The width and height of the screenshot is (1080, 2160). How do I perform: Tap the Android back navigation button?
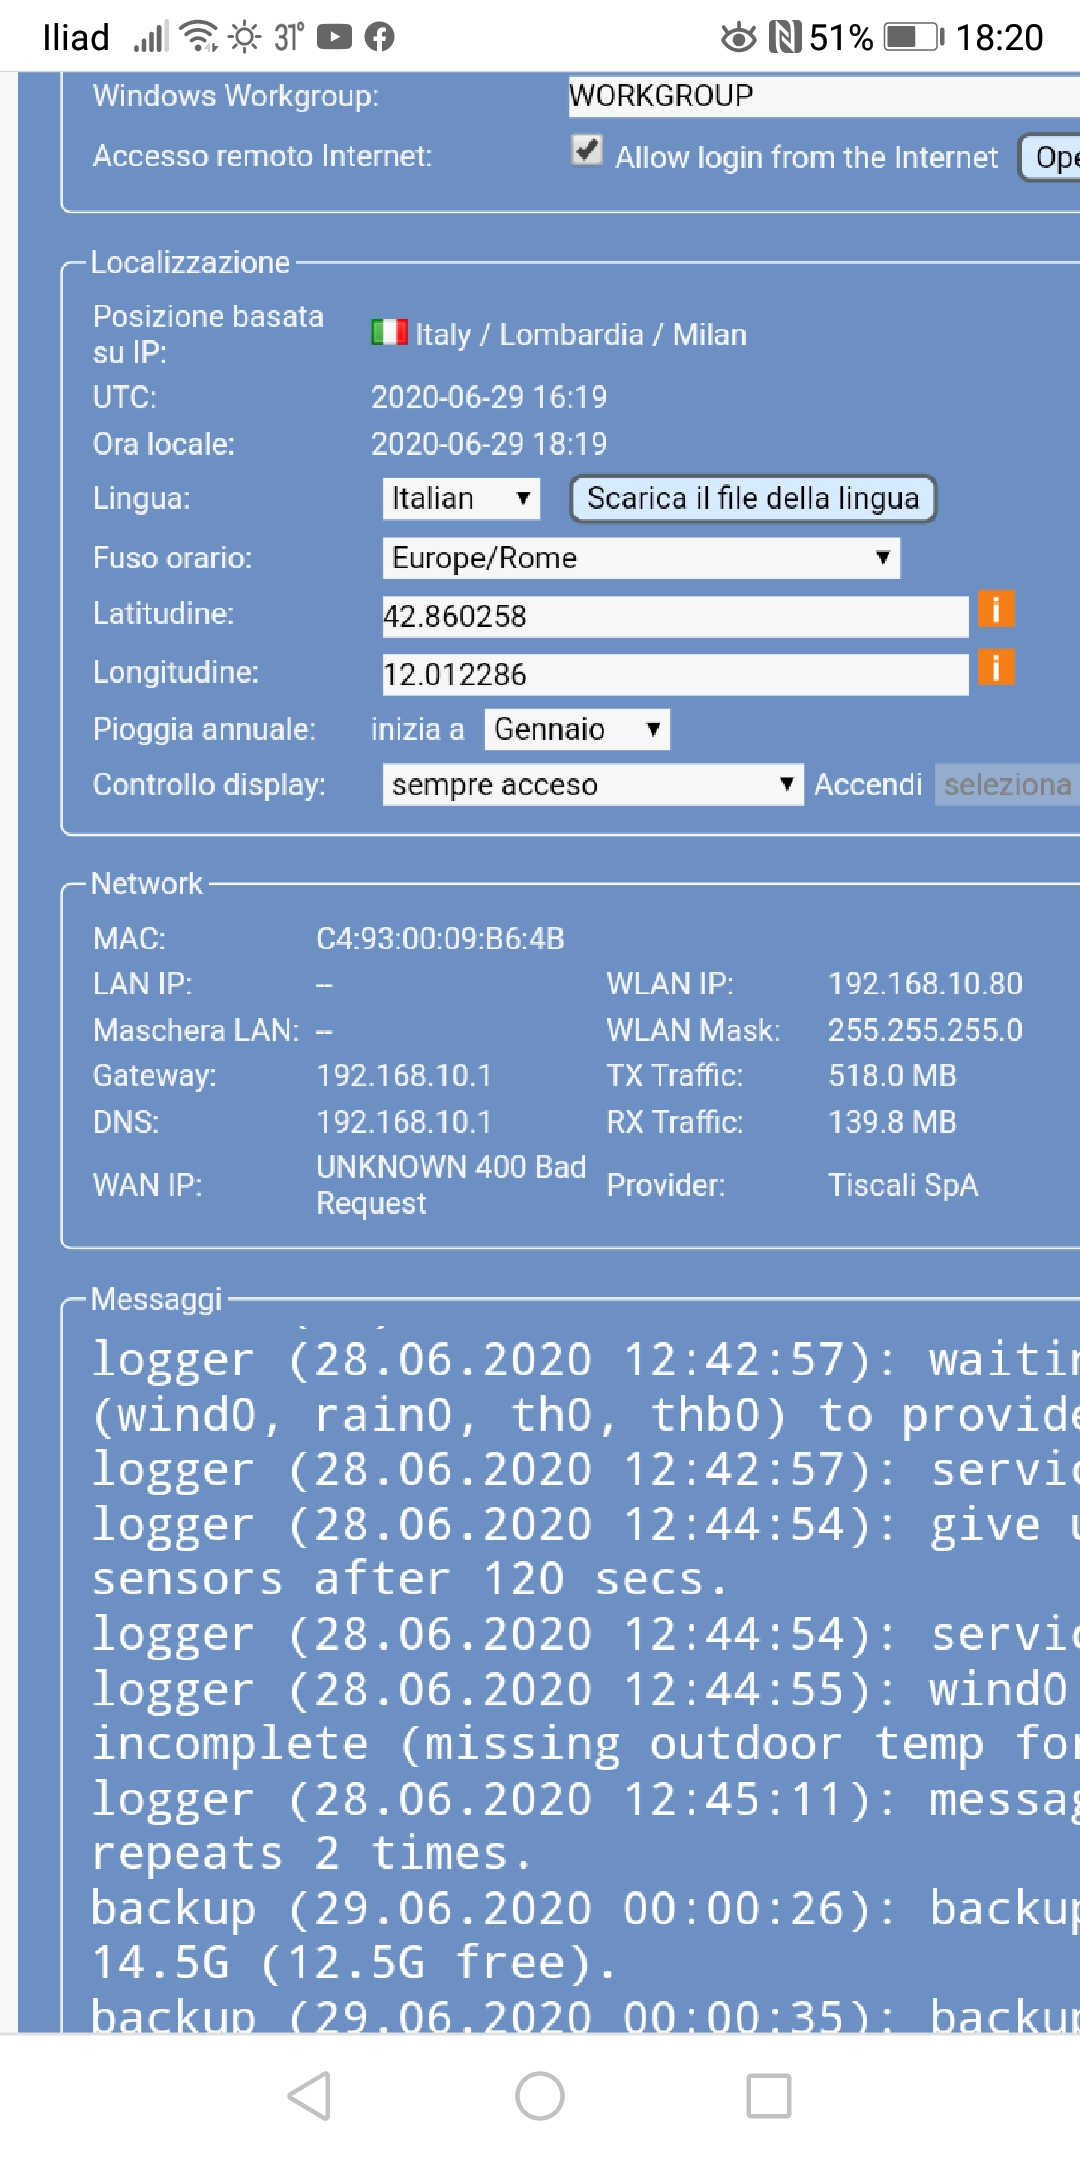point(309,2095)
